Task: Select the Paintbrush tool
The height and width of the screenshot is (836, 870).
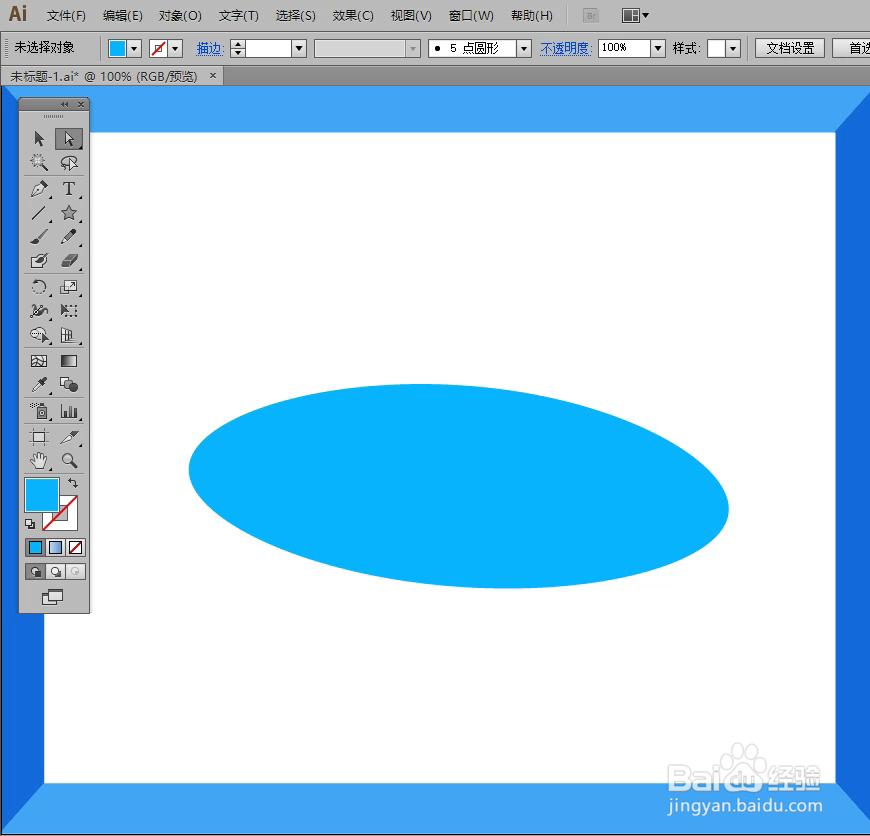Action: pyautogui.click(x=39, y=237)
